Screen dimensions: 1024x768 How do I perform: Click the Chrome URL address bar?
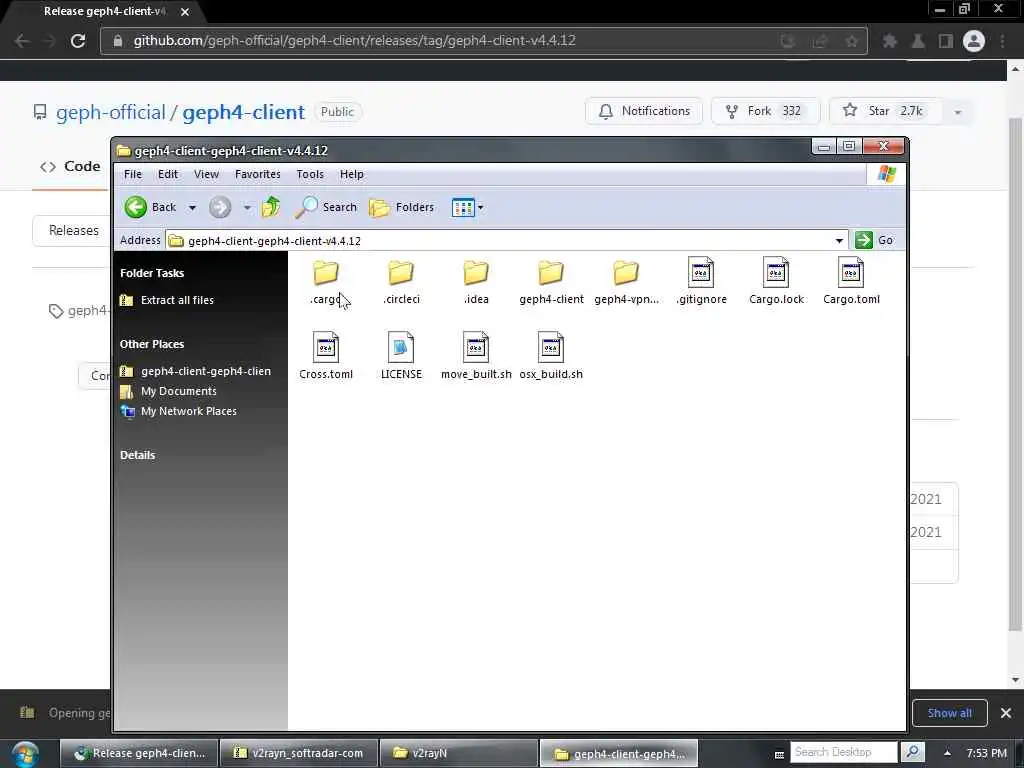483,40
